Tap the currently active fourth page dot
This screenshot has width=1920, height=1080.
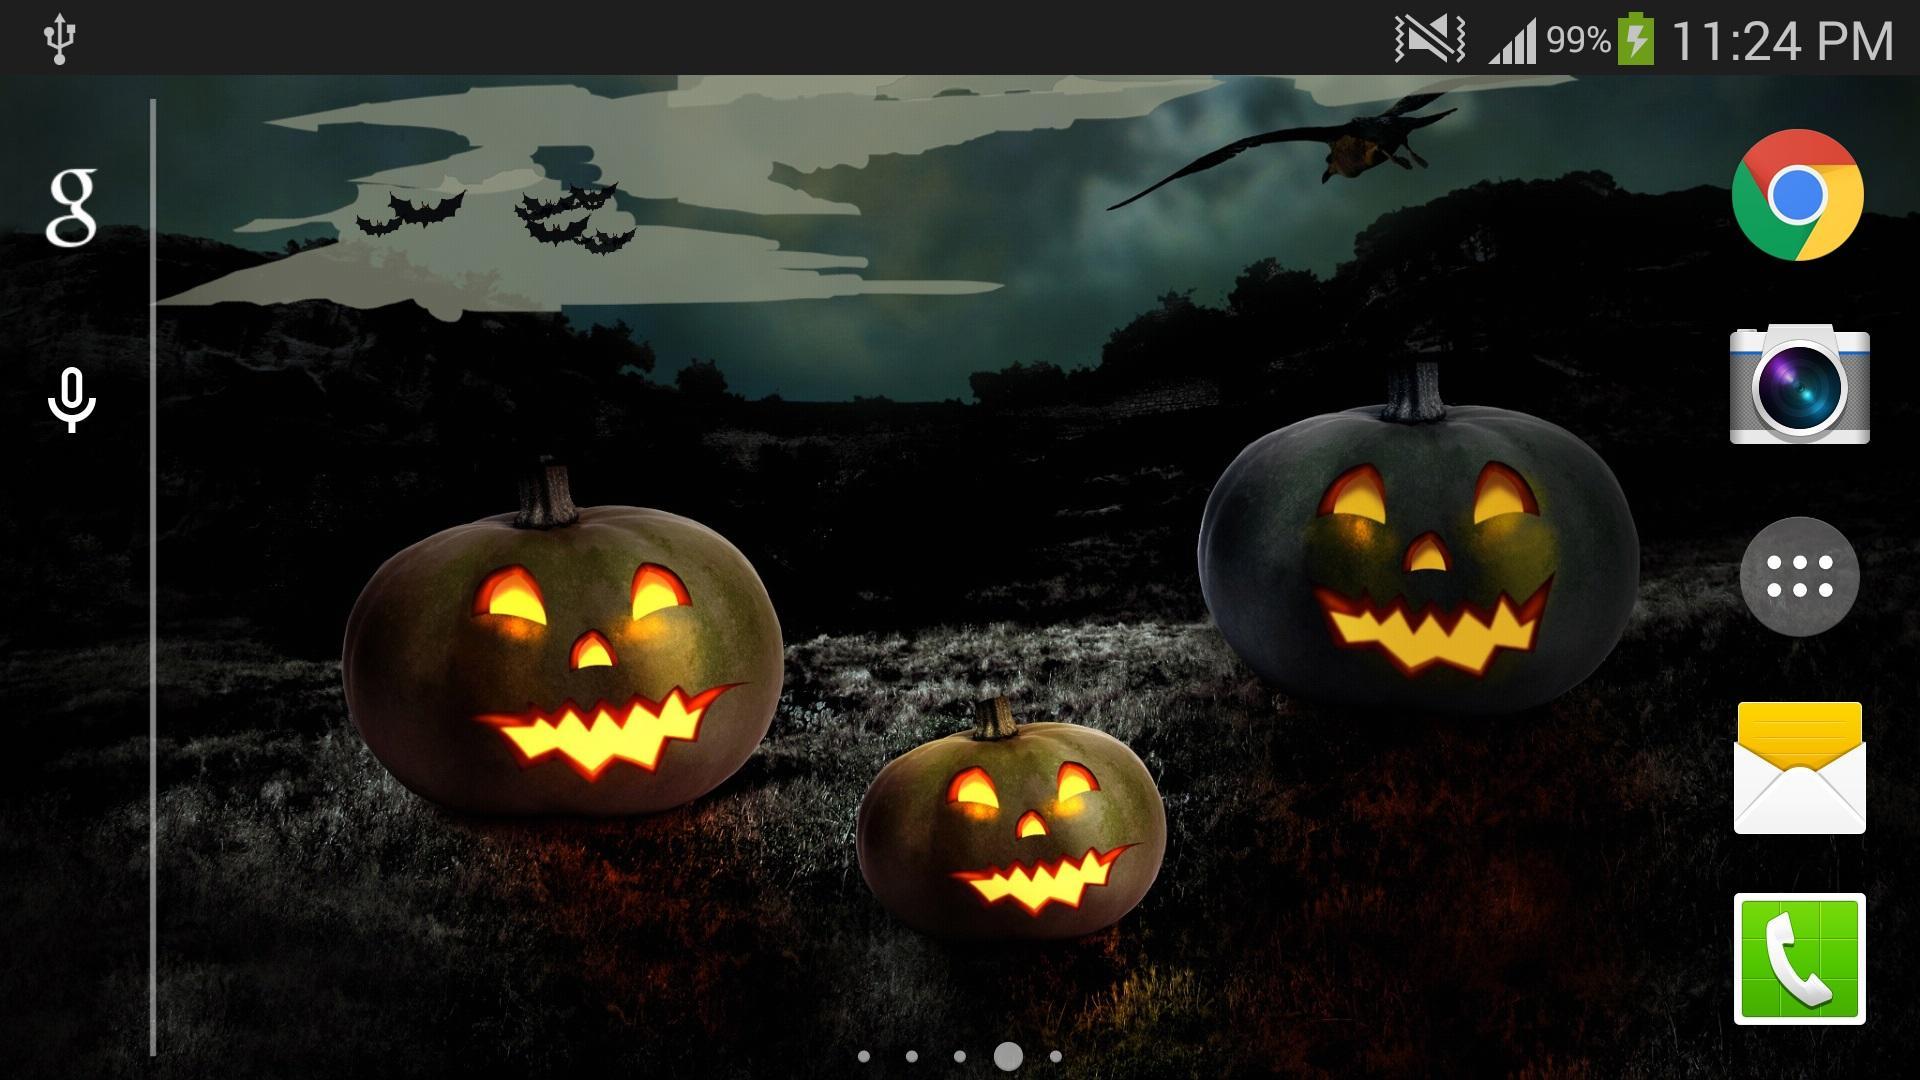1008,1056
